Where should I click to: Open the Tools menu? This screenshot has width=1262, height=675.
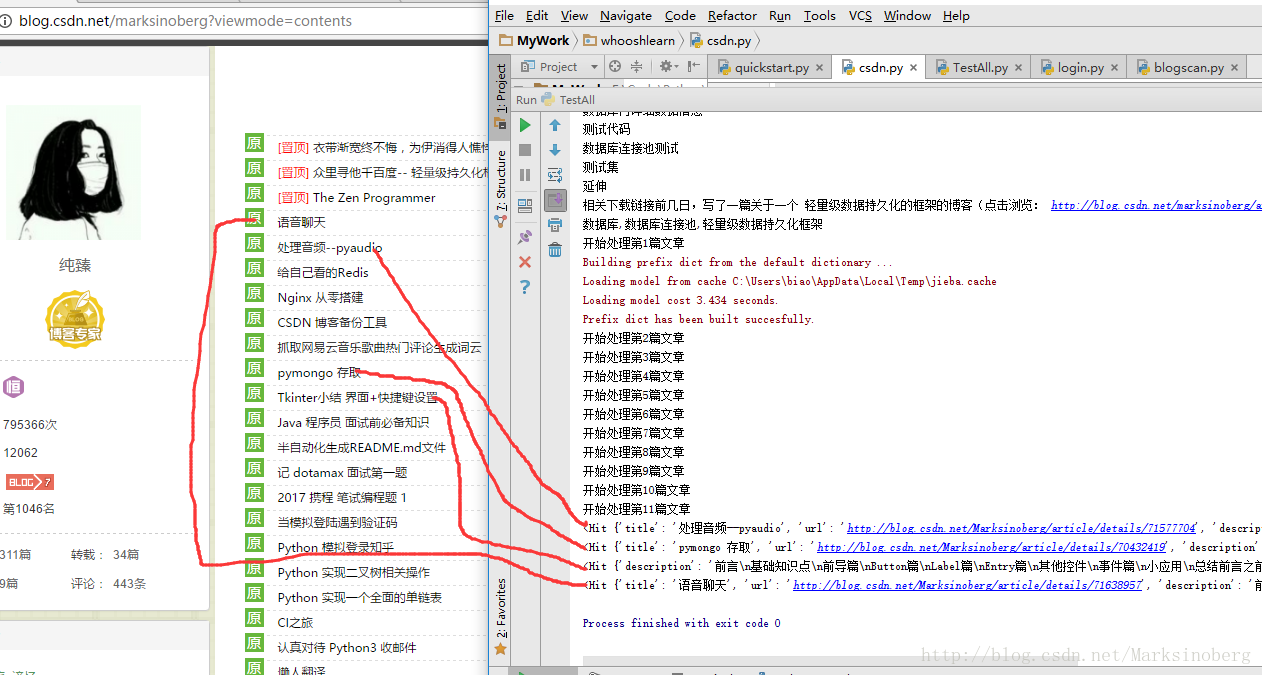[x=820, y=15]
